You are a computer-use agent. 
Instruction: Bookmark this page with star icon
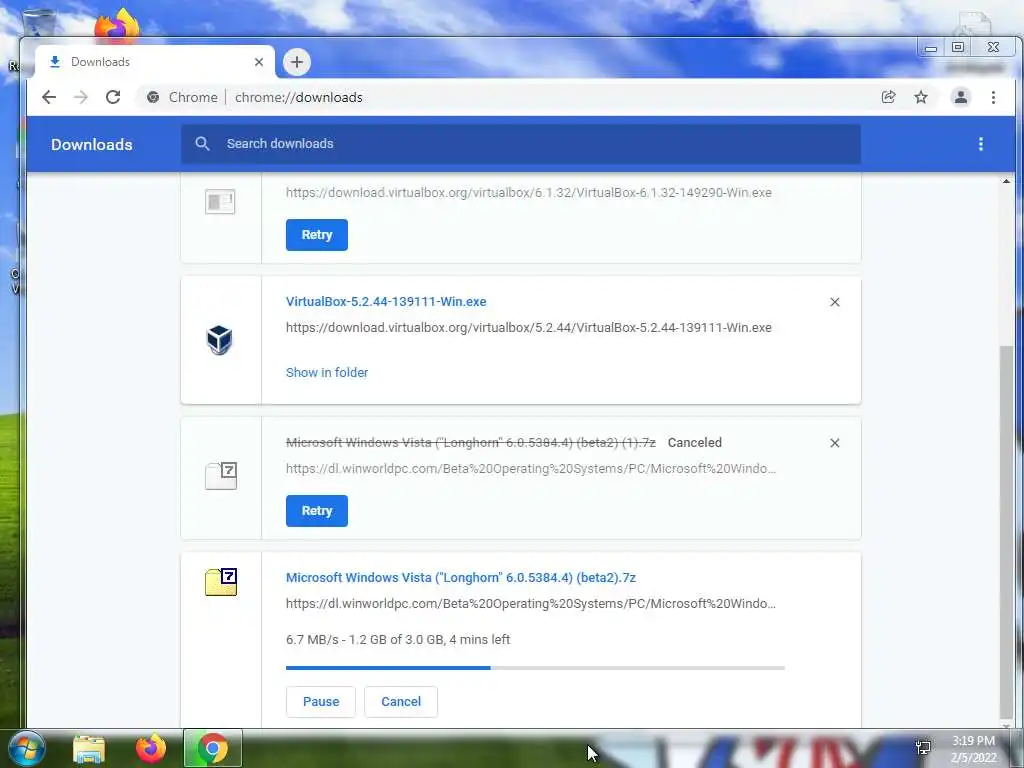pyautogui.click(x=921, y=97)
